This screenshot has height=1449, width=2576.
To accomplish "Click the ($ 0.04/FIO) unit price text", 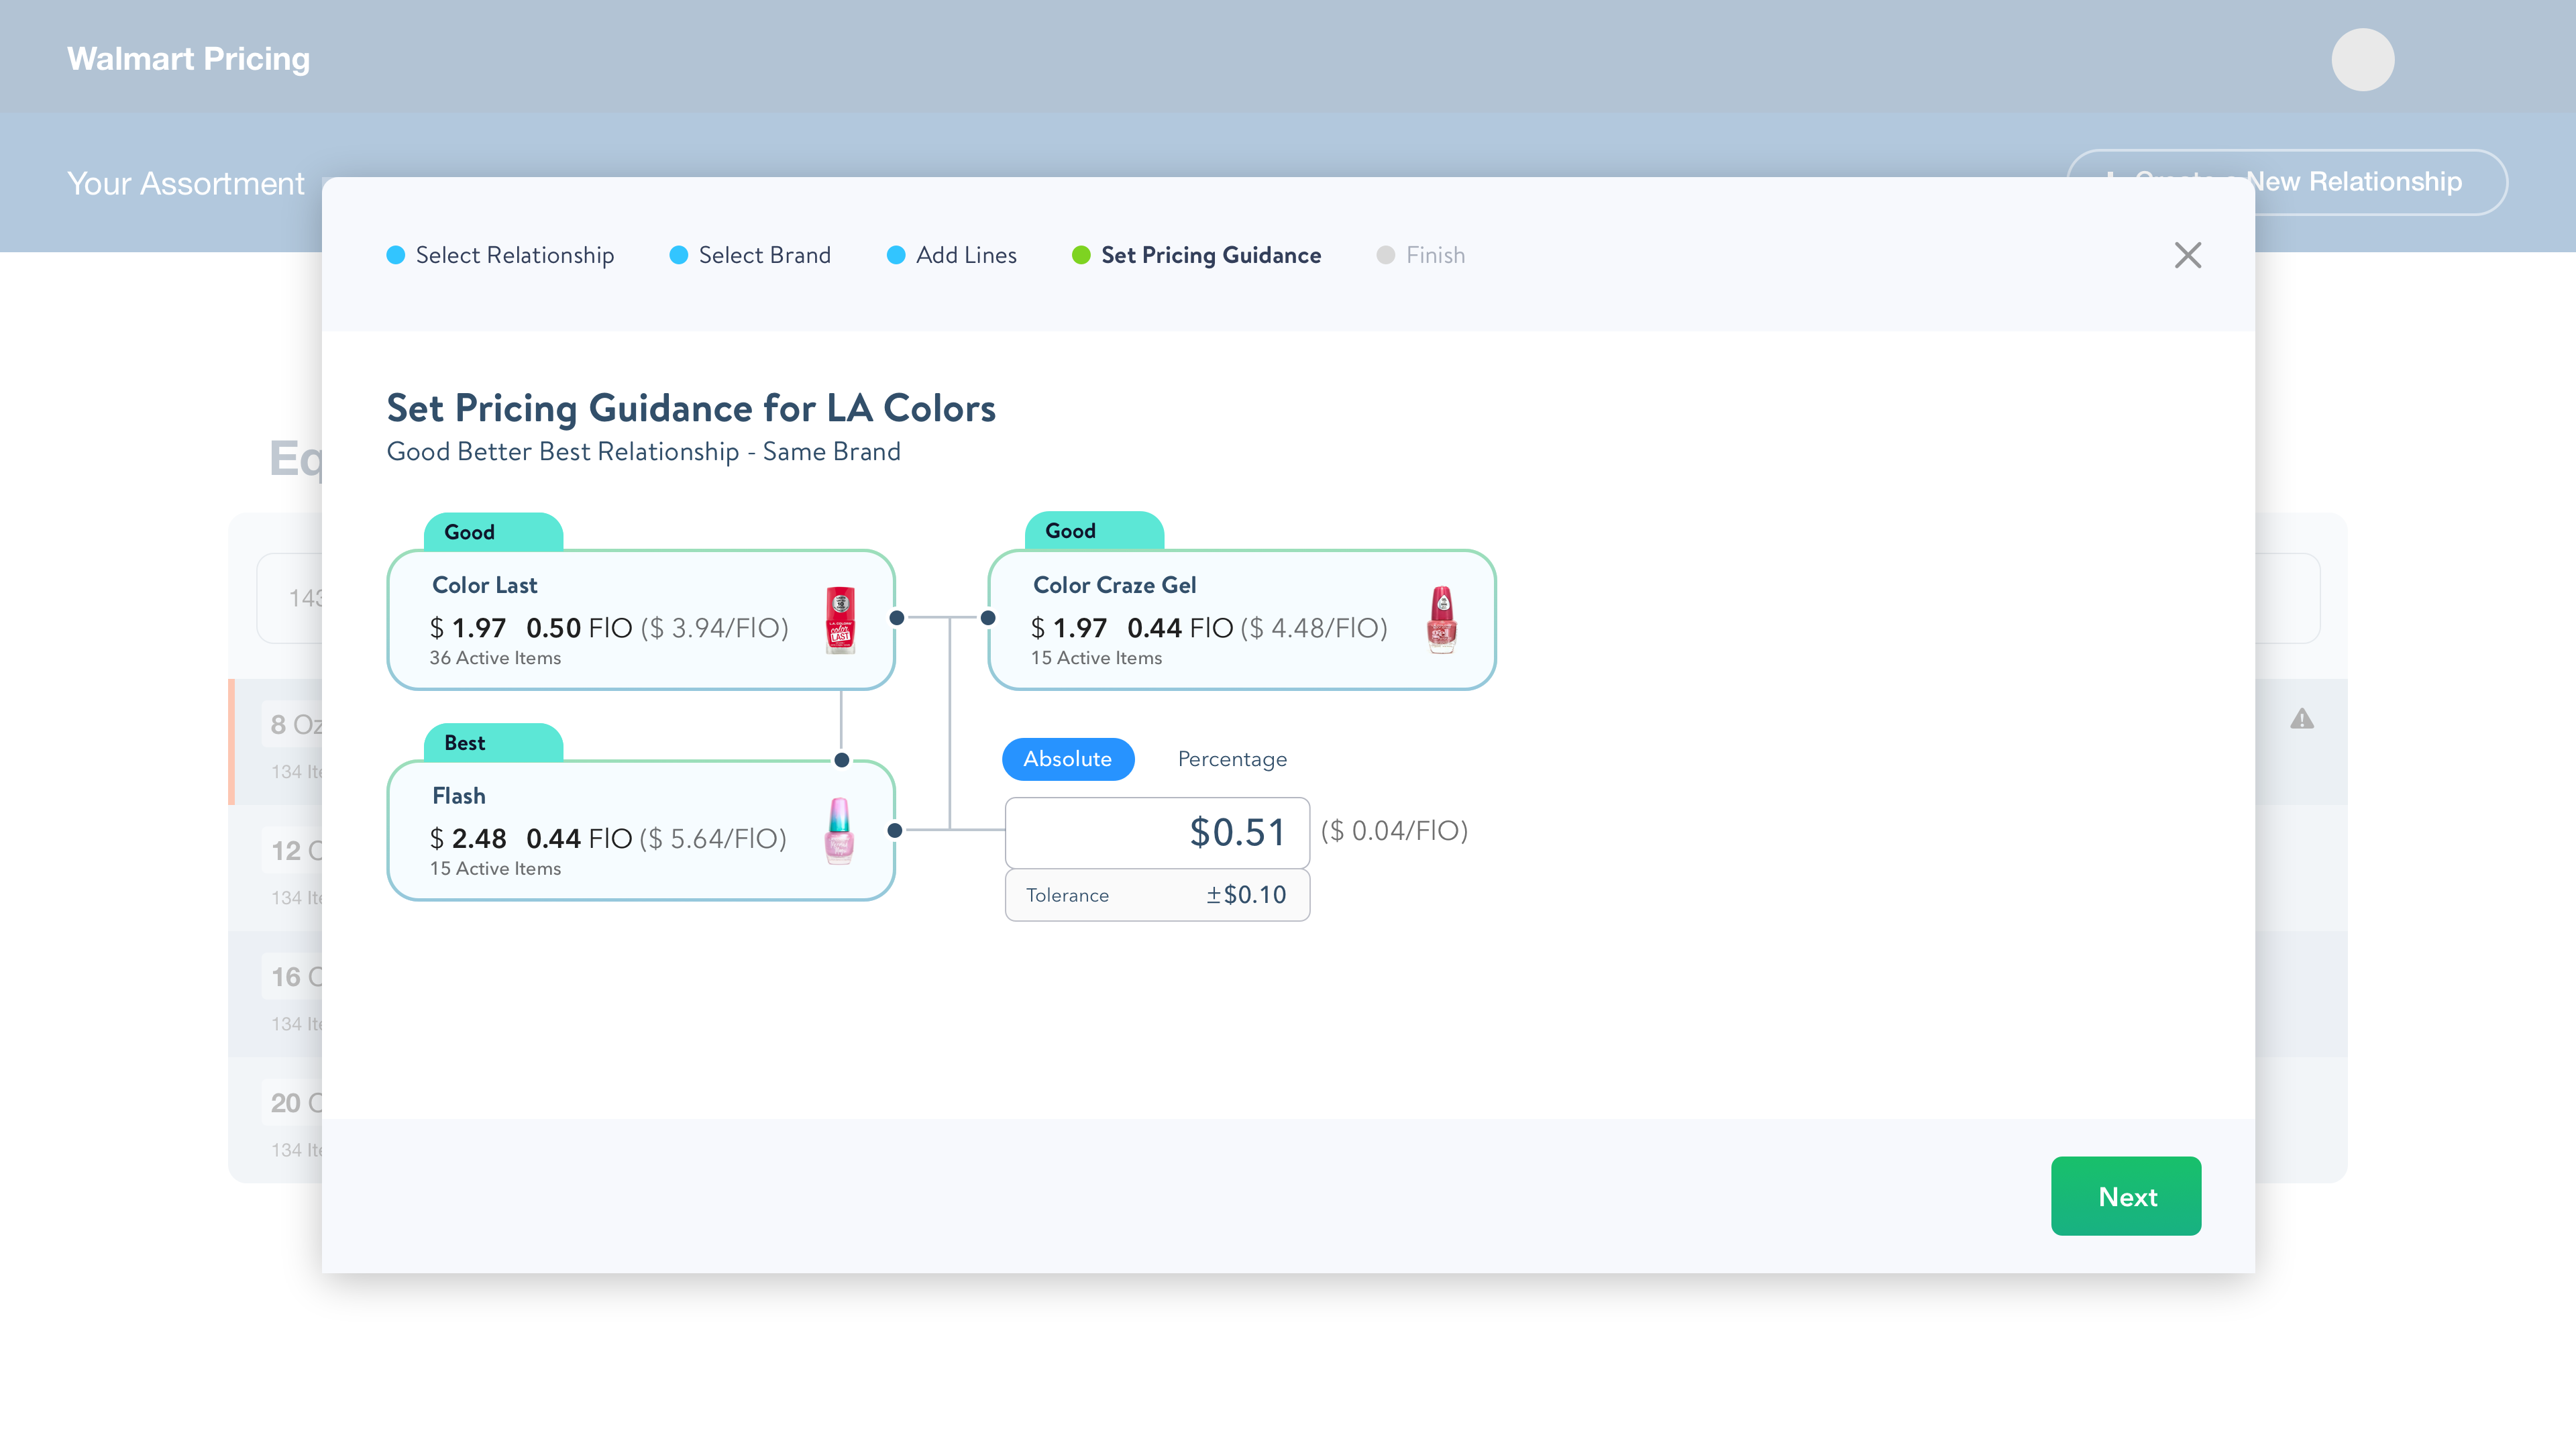I will (1394, 831).
